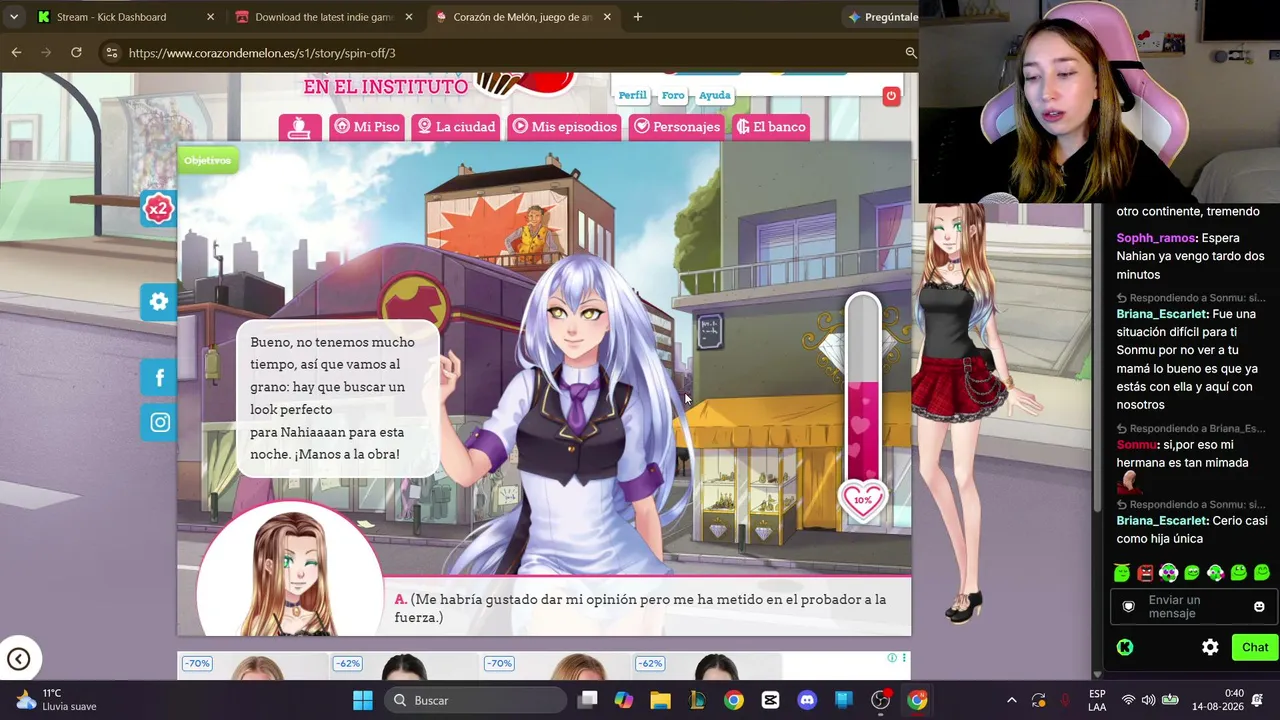Open the story book icon tab
The height and width of the screenshot is (720, 1280).
tap(300, 127)
